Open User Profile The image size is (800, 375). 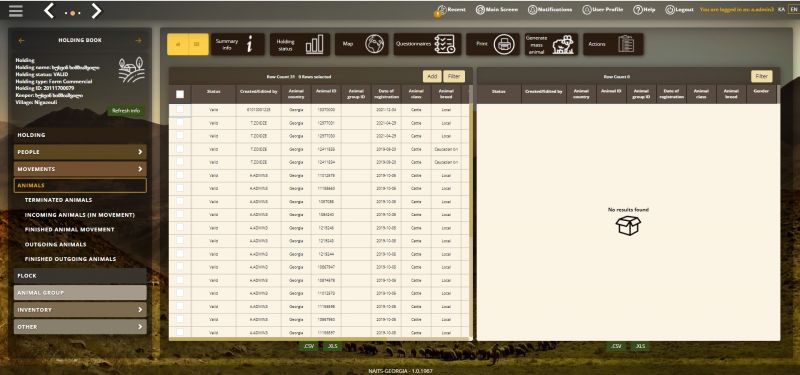coord(603,10)
